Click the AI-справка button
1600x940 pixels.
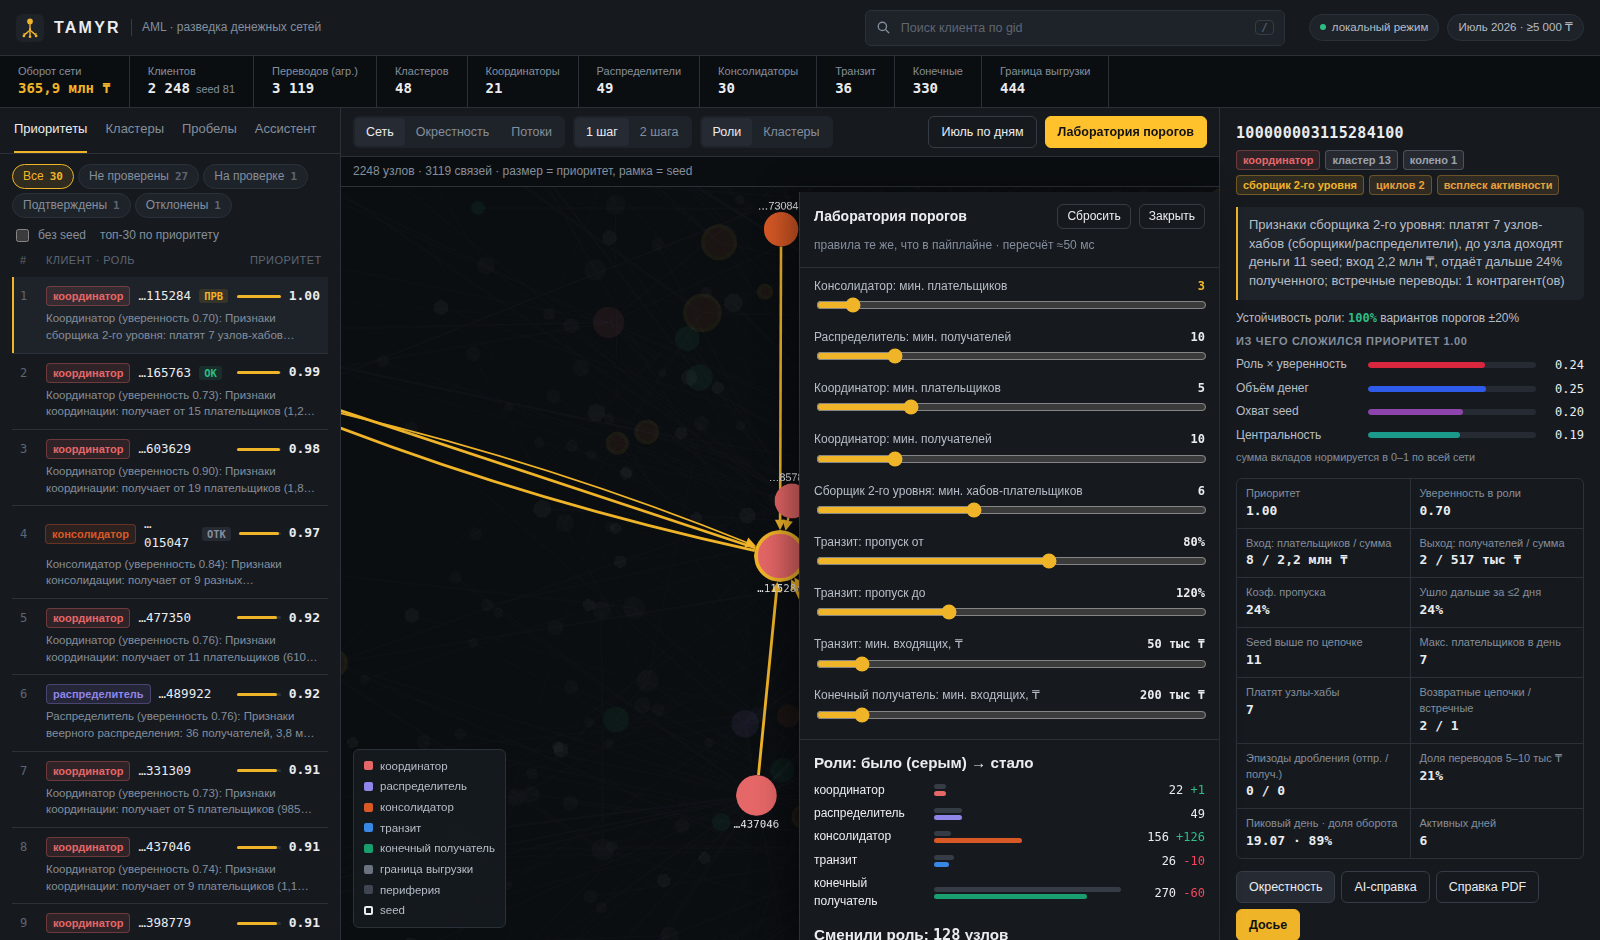coord(1385,887)
